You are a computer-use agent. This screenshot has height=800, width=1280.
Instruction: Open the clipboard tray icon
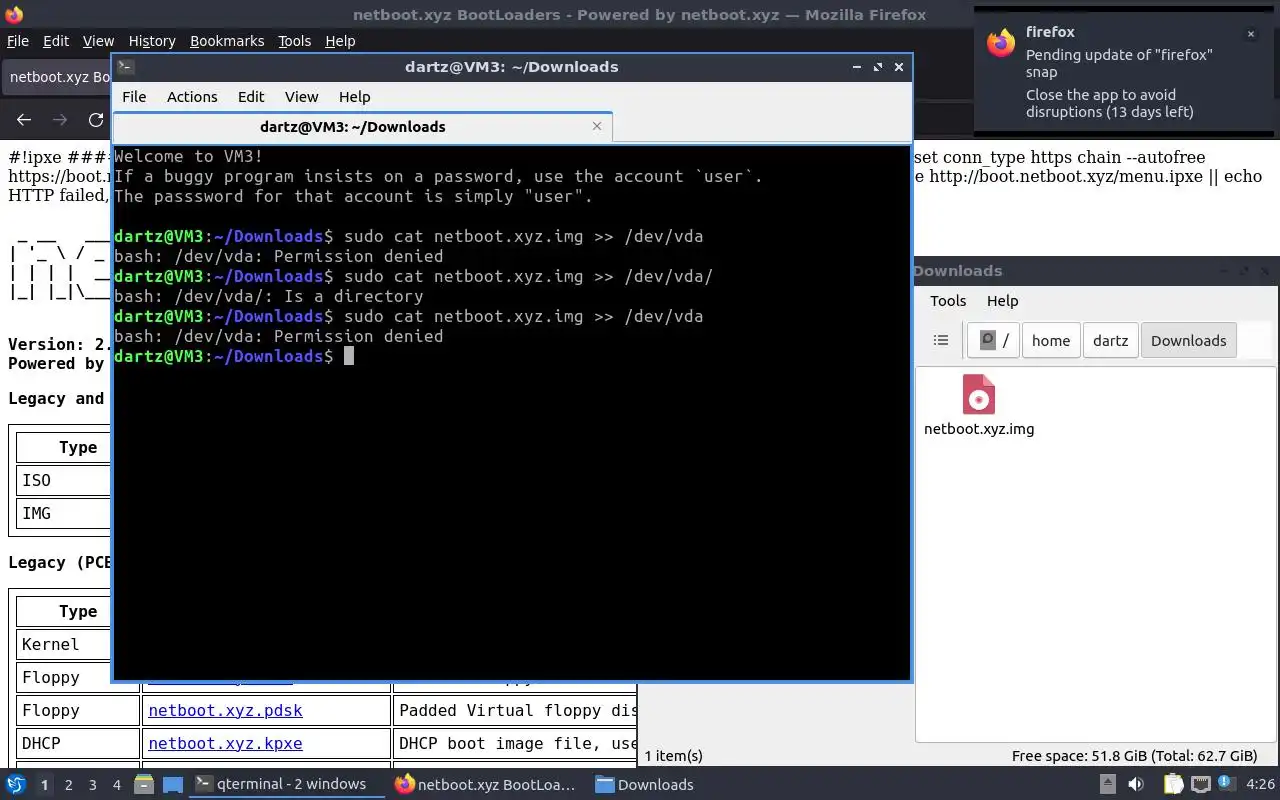click(1173, 784)
